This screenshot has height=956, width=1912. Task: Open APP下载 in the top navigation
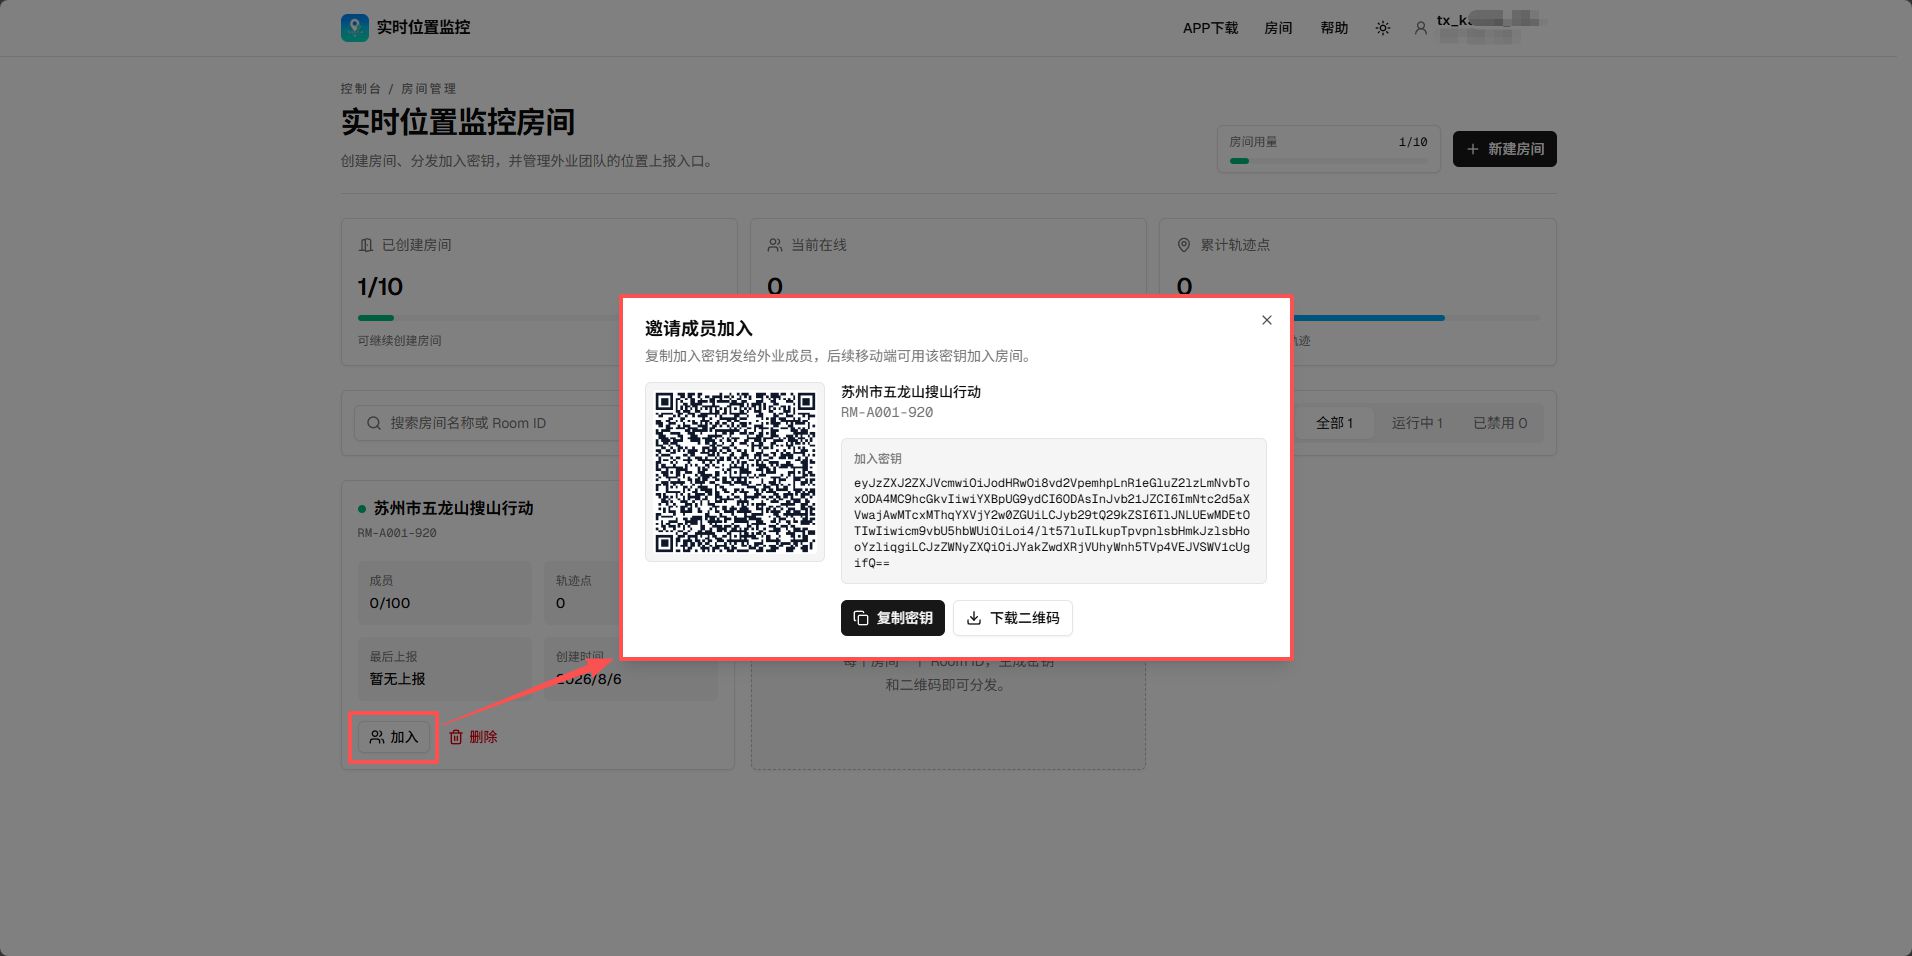tap(1210, 28)
